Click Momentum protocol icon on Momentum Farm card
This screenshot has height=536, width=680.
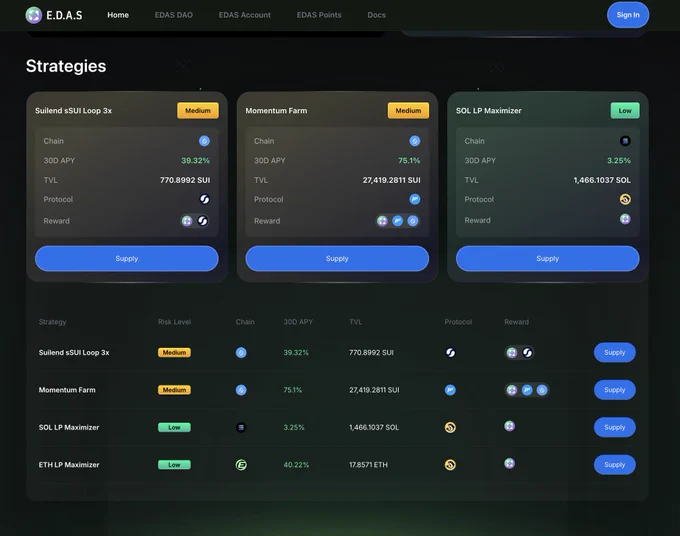click(x=415, y=199)
